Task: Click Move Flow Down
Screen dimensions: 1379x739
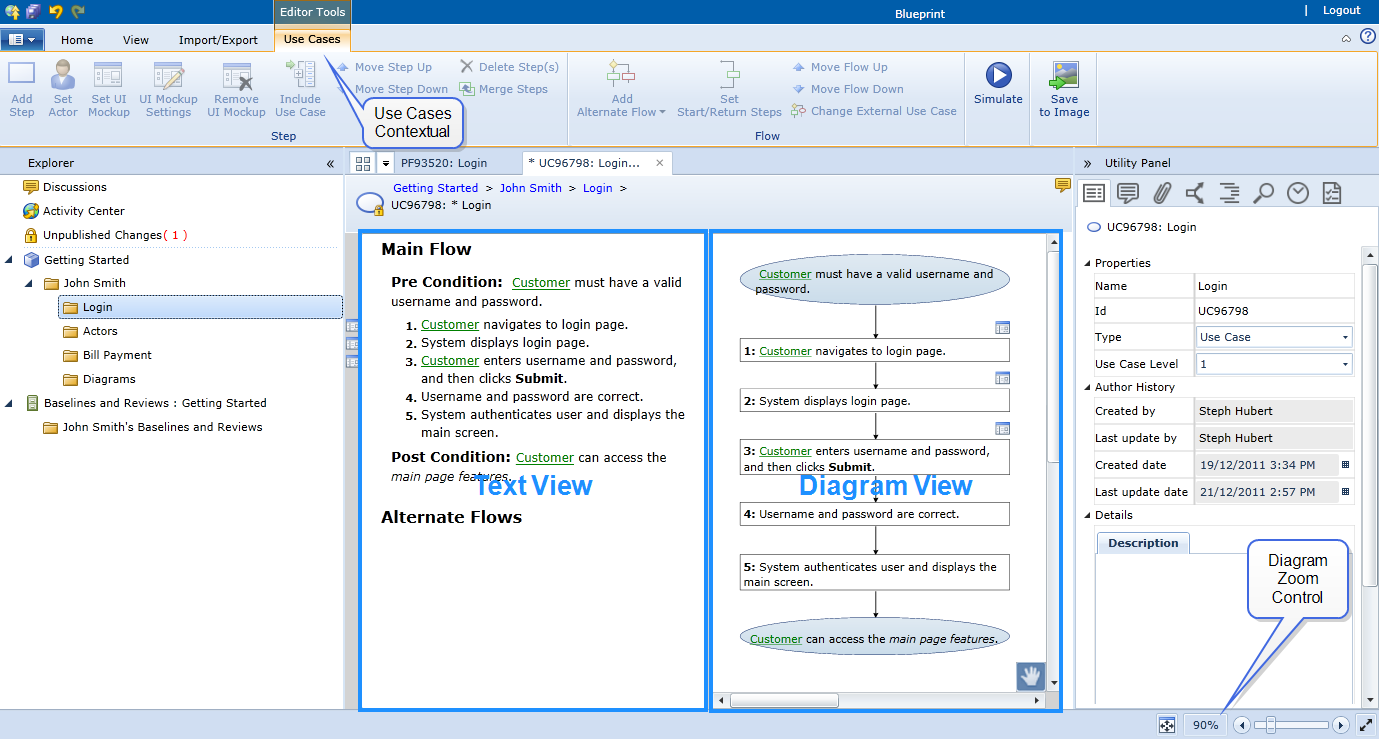Action: [848, 89]
